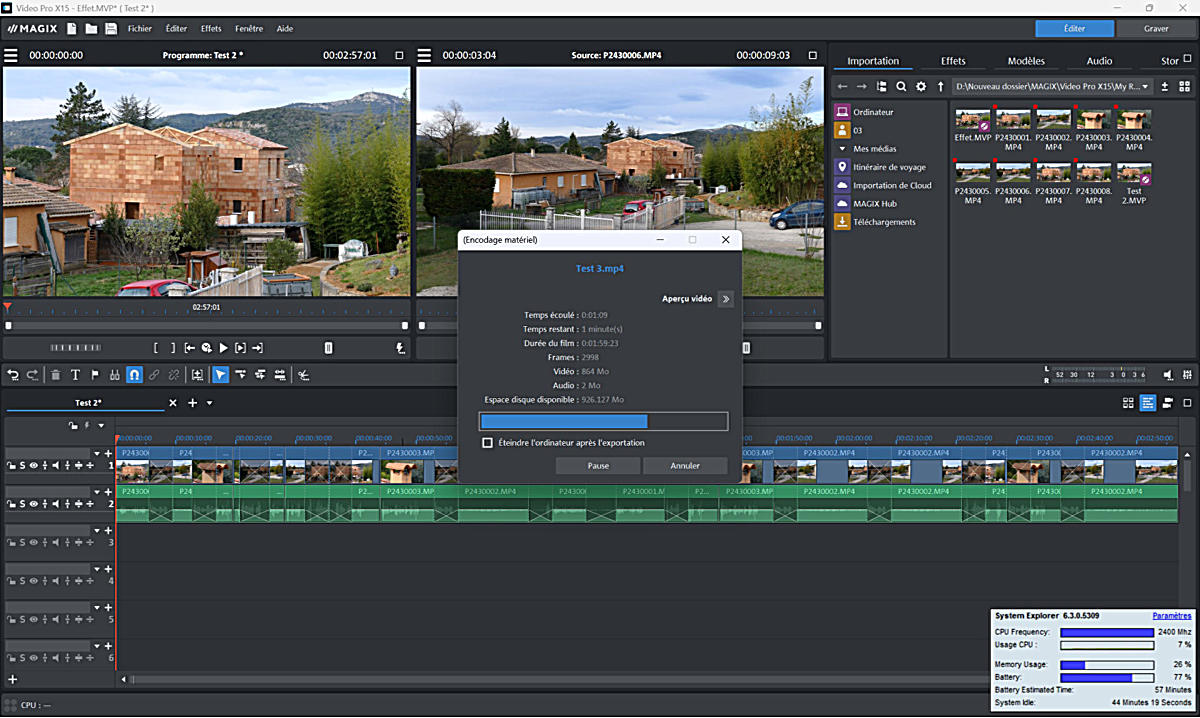Toggle the eye visibility on track 1
Image resolution: width=1200 pixels, height=718 pixels.
(x=33, y=466)
